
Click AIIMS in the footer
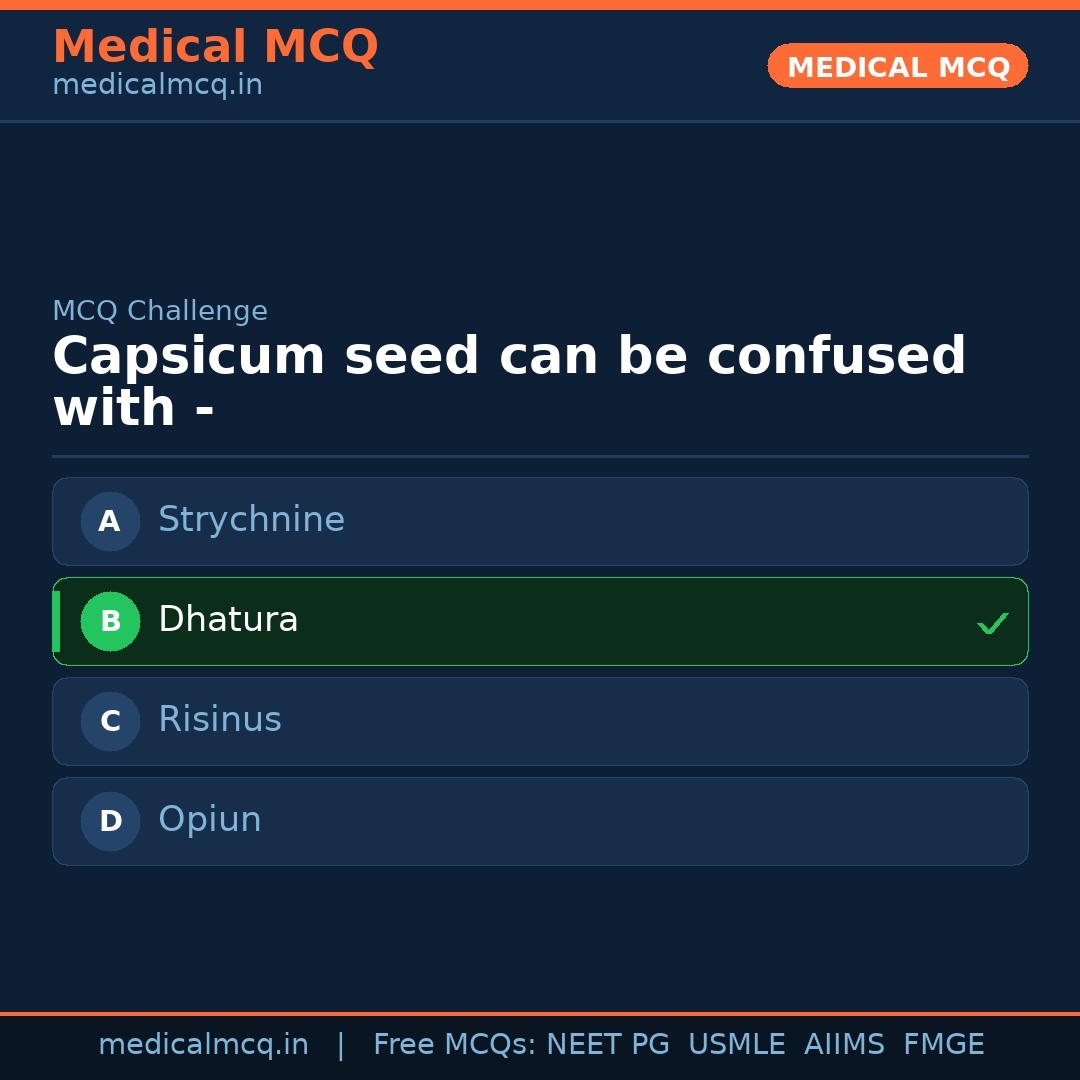pos(844,1045)
